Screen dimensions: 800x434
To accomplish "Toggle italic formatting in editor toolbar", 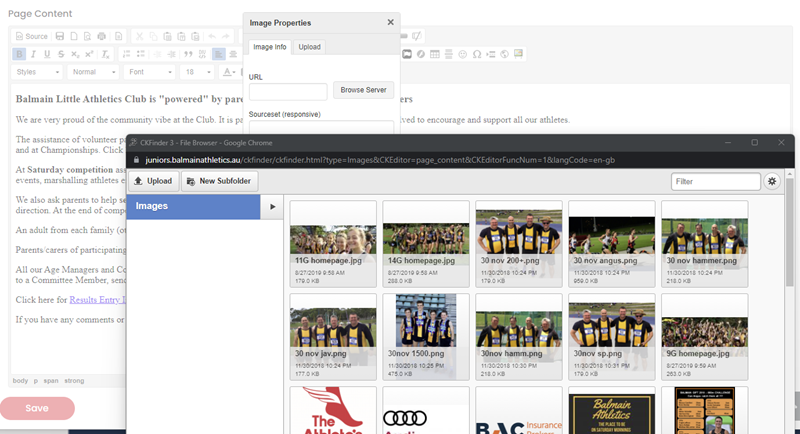I will tap(33, 54).
